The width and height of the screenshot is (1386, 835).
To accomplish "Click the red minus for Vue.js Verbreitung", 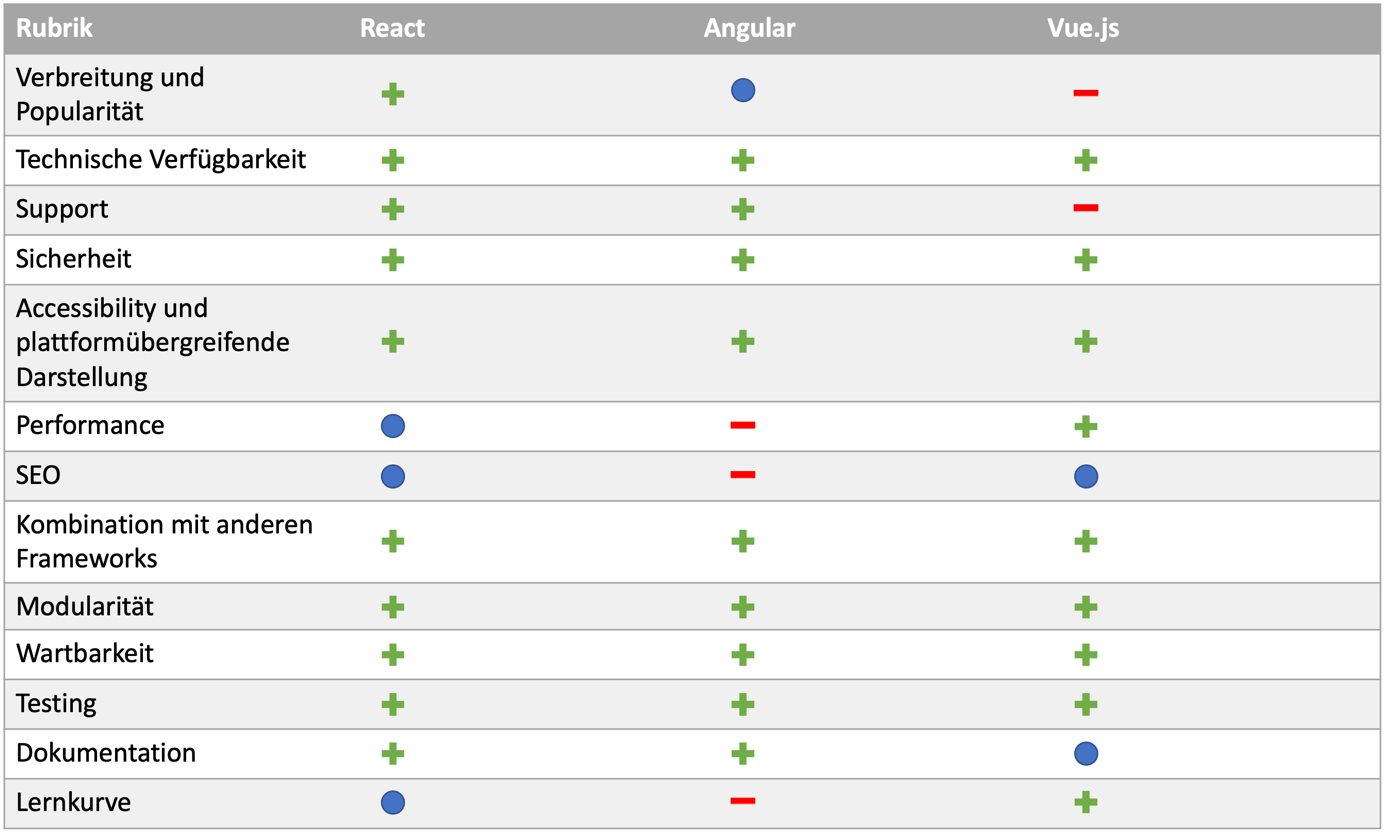I will pos(1086,93).
